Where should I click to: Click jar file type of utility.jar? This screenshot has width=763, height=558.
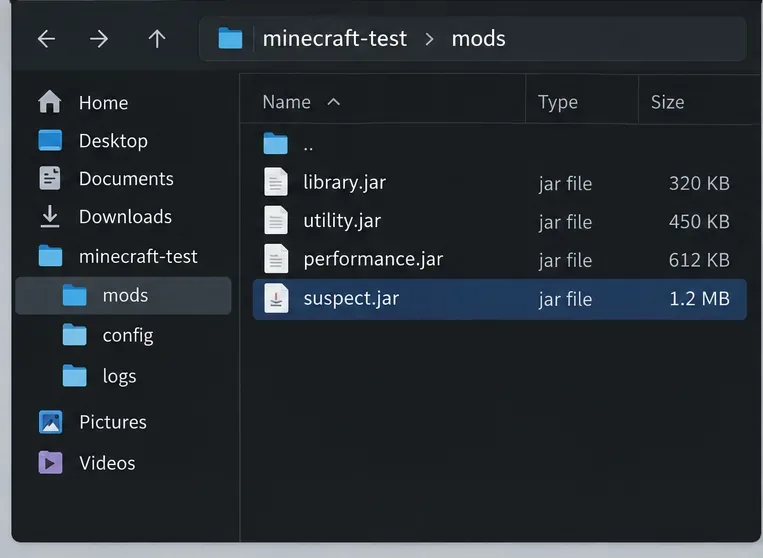(565, 222)
